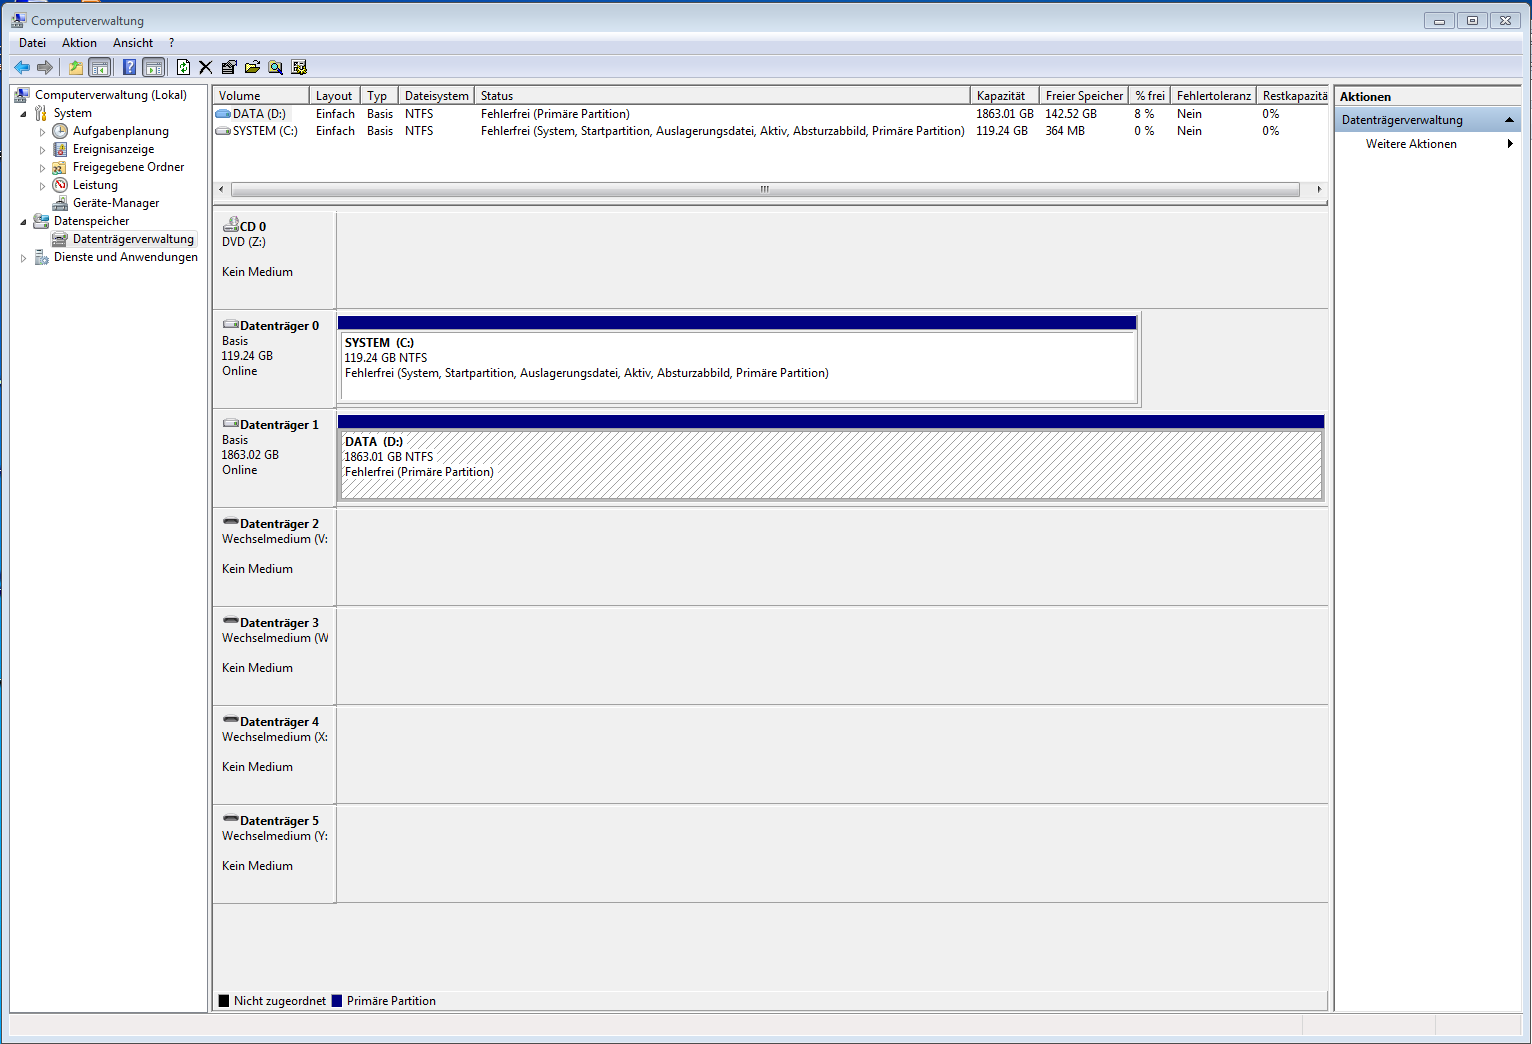Click the Up one level folder icon
This screenshot has height=1044, width=1532.
tap(76, 67)
